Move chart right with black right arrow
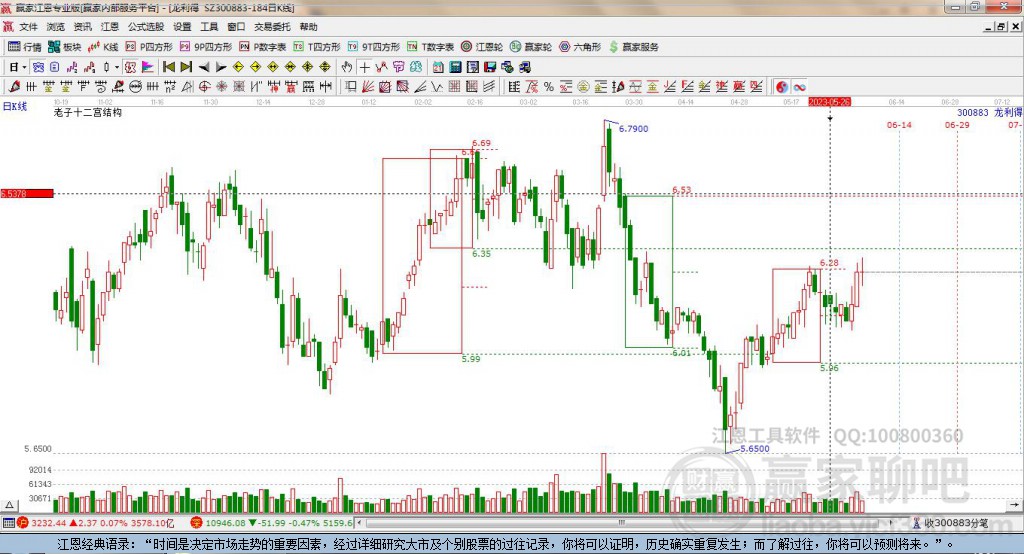This screenshot has width=1024, height=554. point(221,67)
